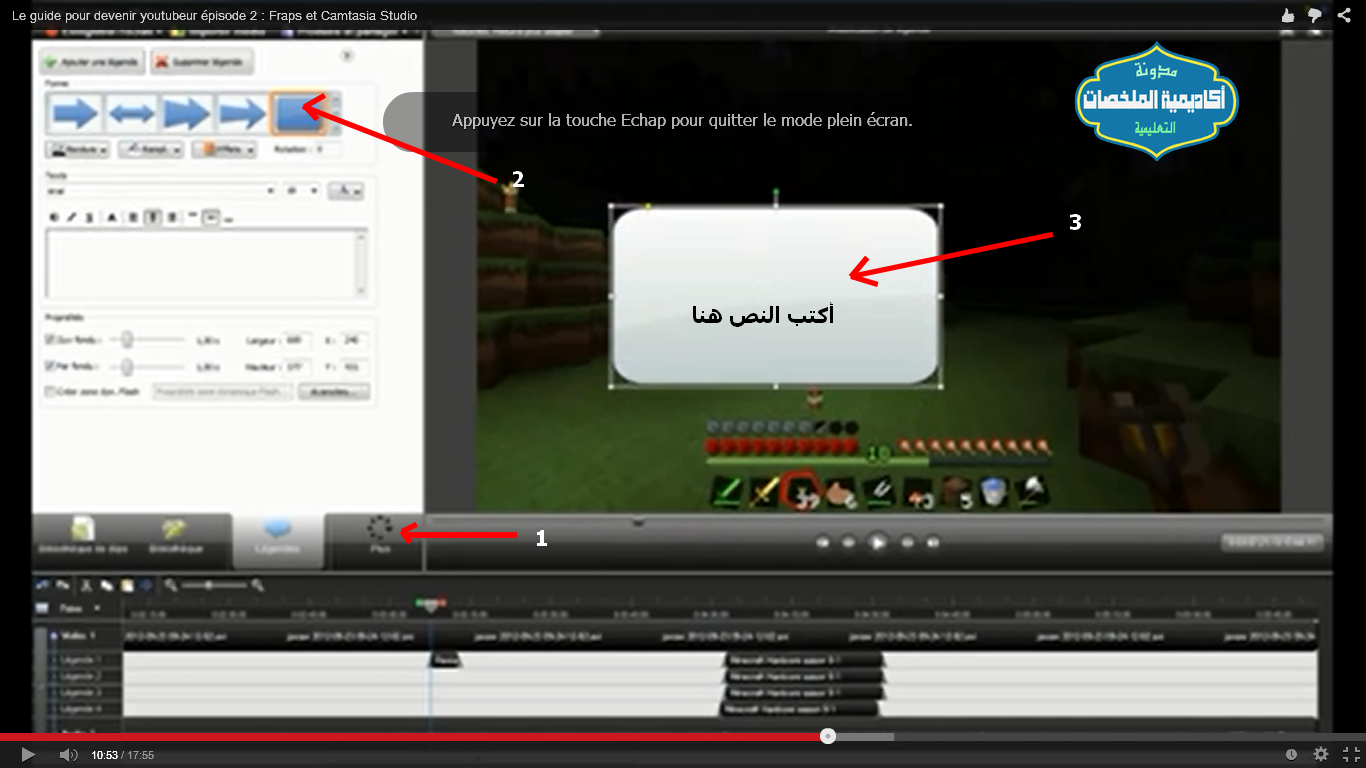The height and width of the screenshot is (768, 1366).
Task: Click the Largeur width field
Action: [297, 340]
